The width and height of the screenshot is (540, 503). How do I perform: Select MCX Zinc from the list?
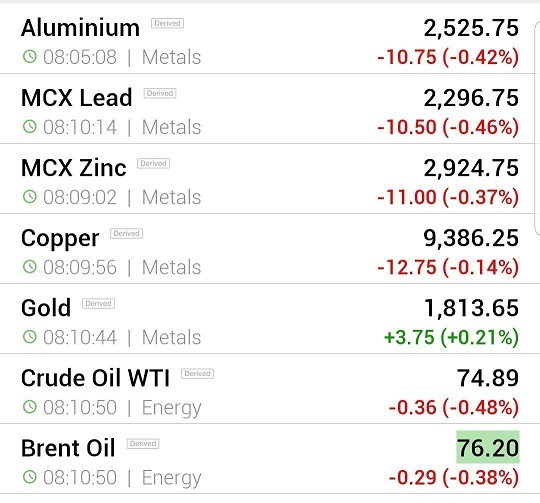tap(267, 179)
